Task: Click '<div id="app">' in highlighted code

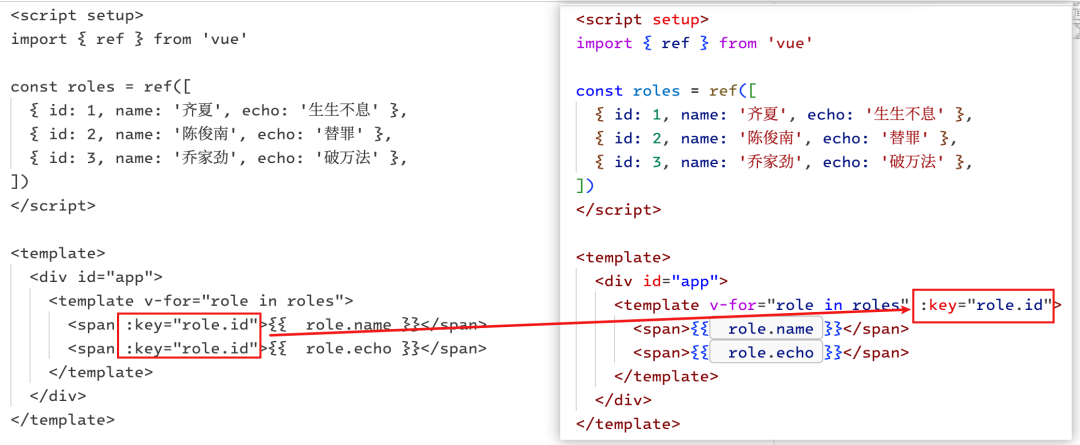Action: [661, 281]
